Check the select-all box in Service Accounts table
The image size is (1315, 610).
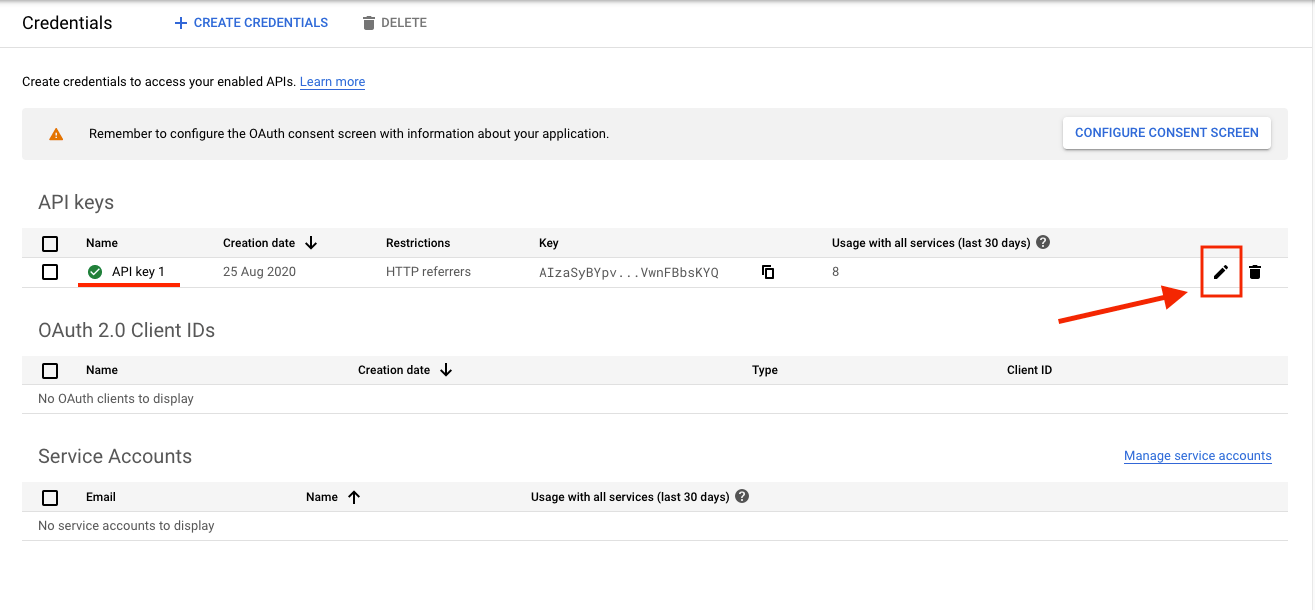point(50,497)
